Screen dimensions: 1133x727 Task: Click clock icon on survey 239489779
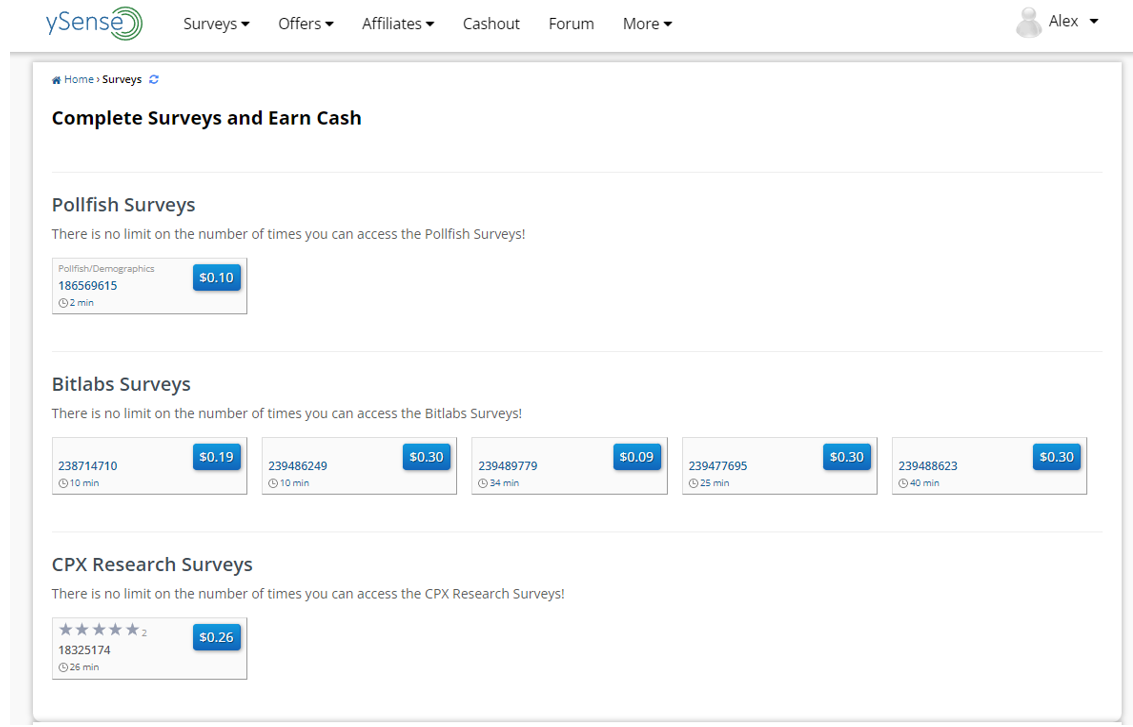483,483
